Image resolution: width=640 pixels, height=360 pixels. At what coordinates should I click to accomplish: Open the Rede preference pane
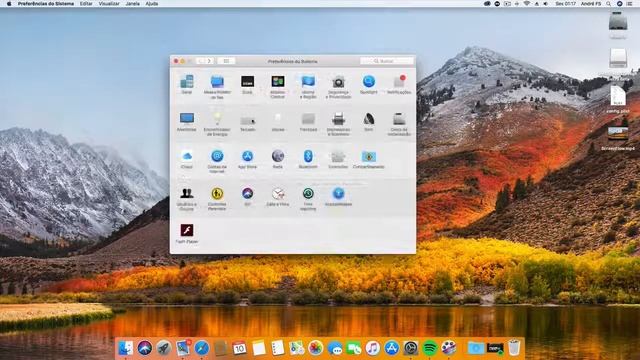click(278, 159)
